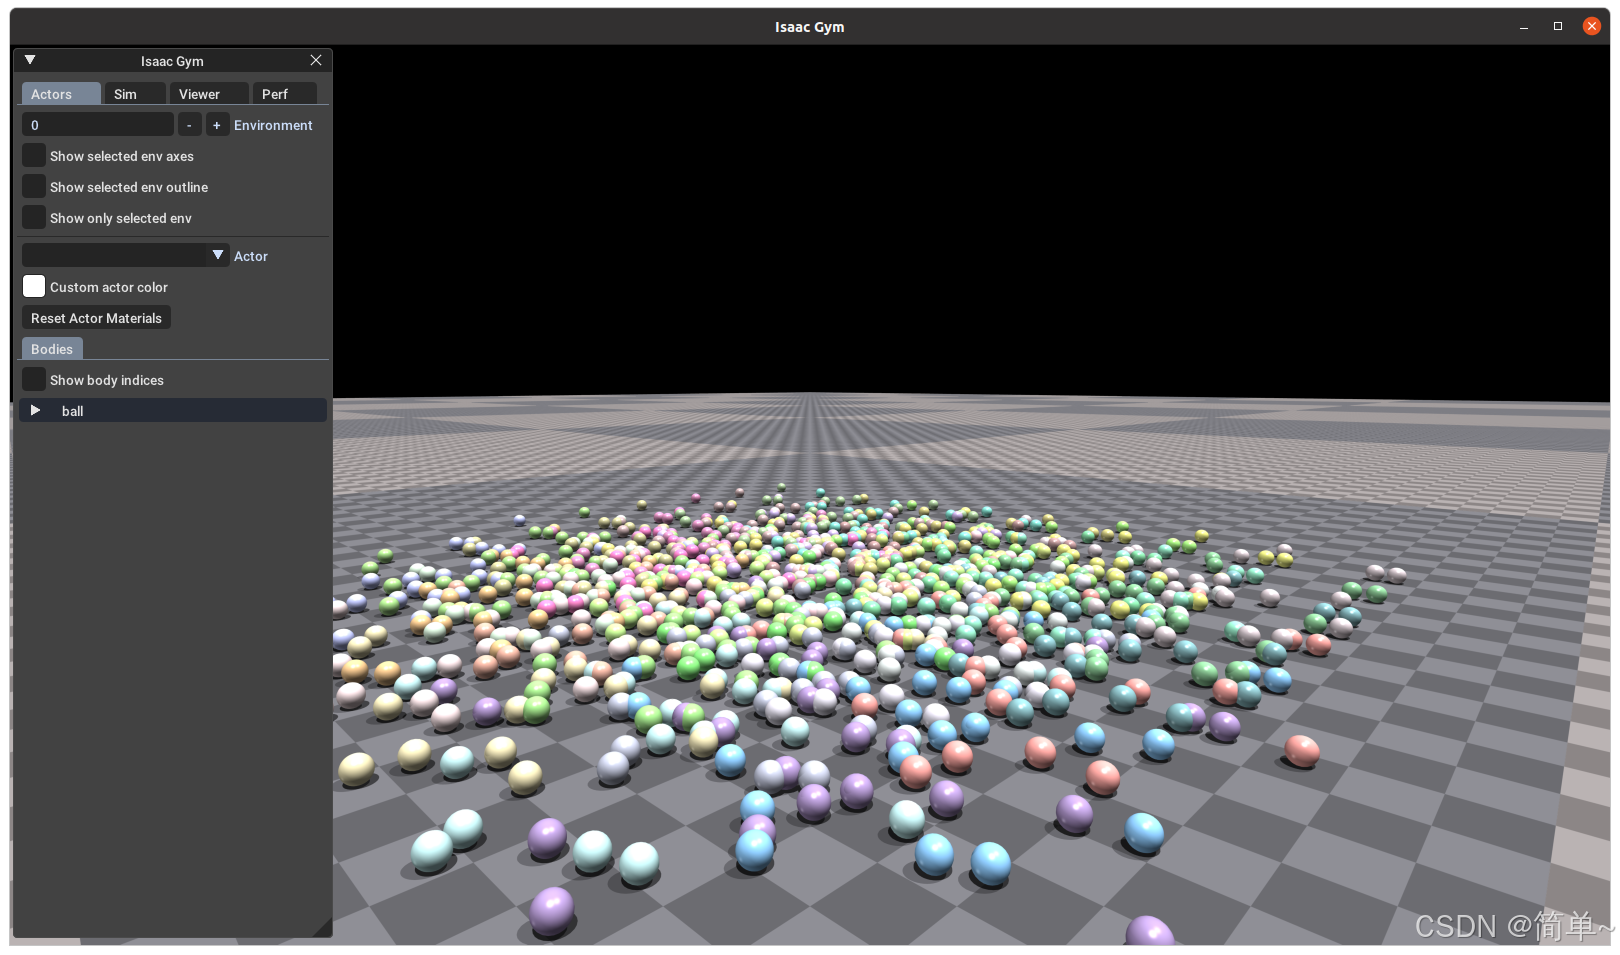Open the Actor dropdown arrow

tap(218, 256)
